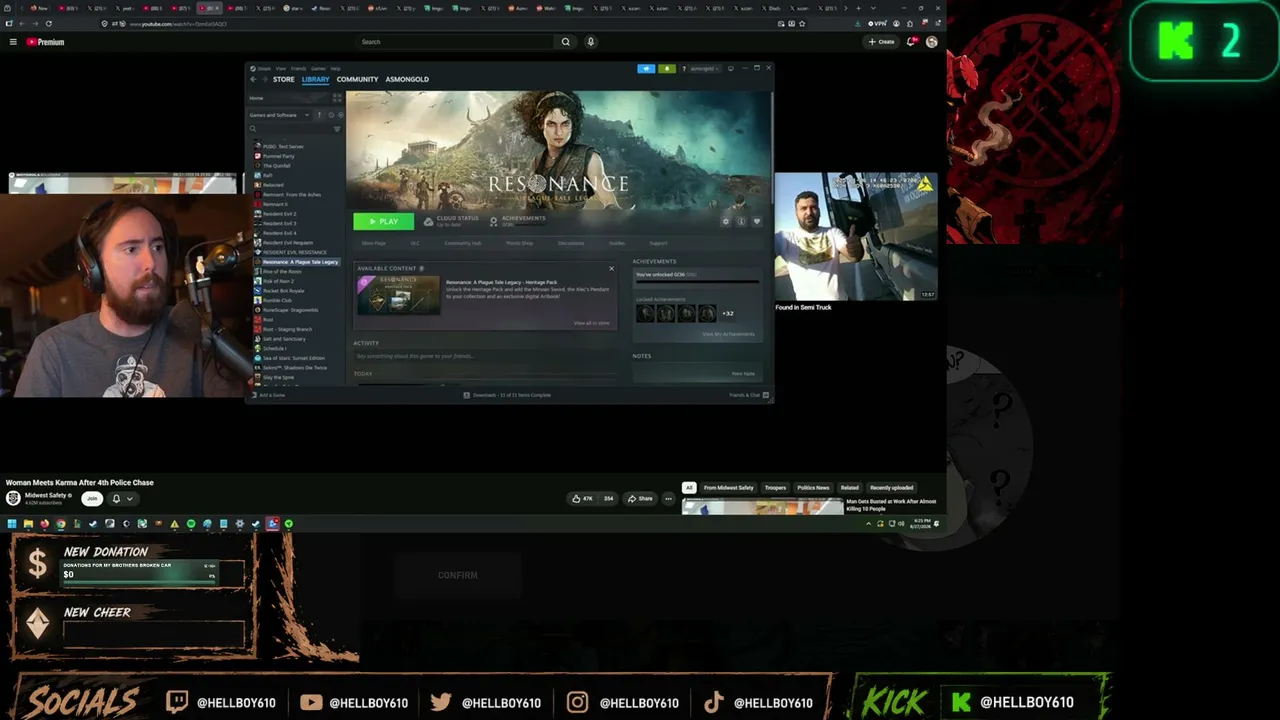Dislike the YouTube video
This screenshot has height=720, width=1280.
606,498
